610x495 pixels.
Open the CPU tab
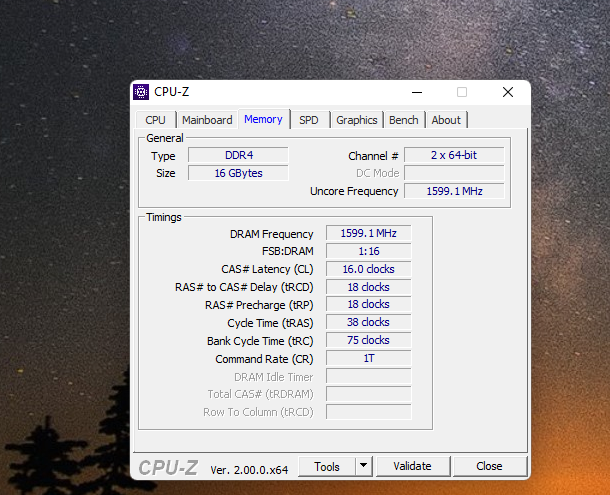[156, 120]
